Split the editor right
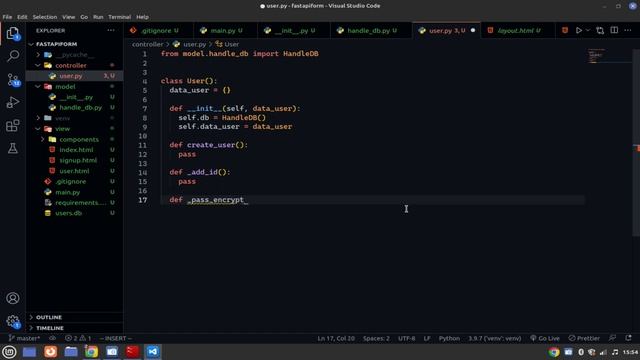This screenshot has width=640, height=360. pos(614,30)
